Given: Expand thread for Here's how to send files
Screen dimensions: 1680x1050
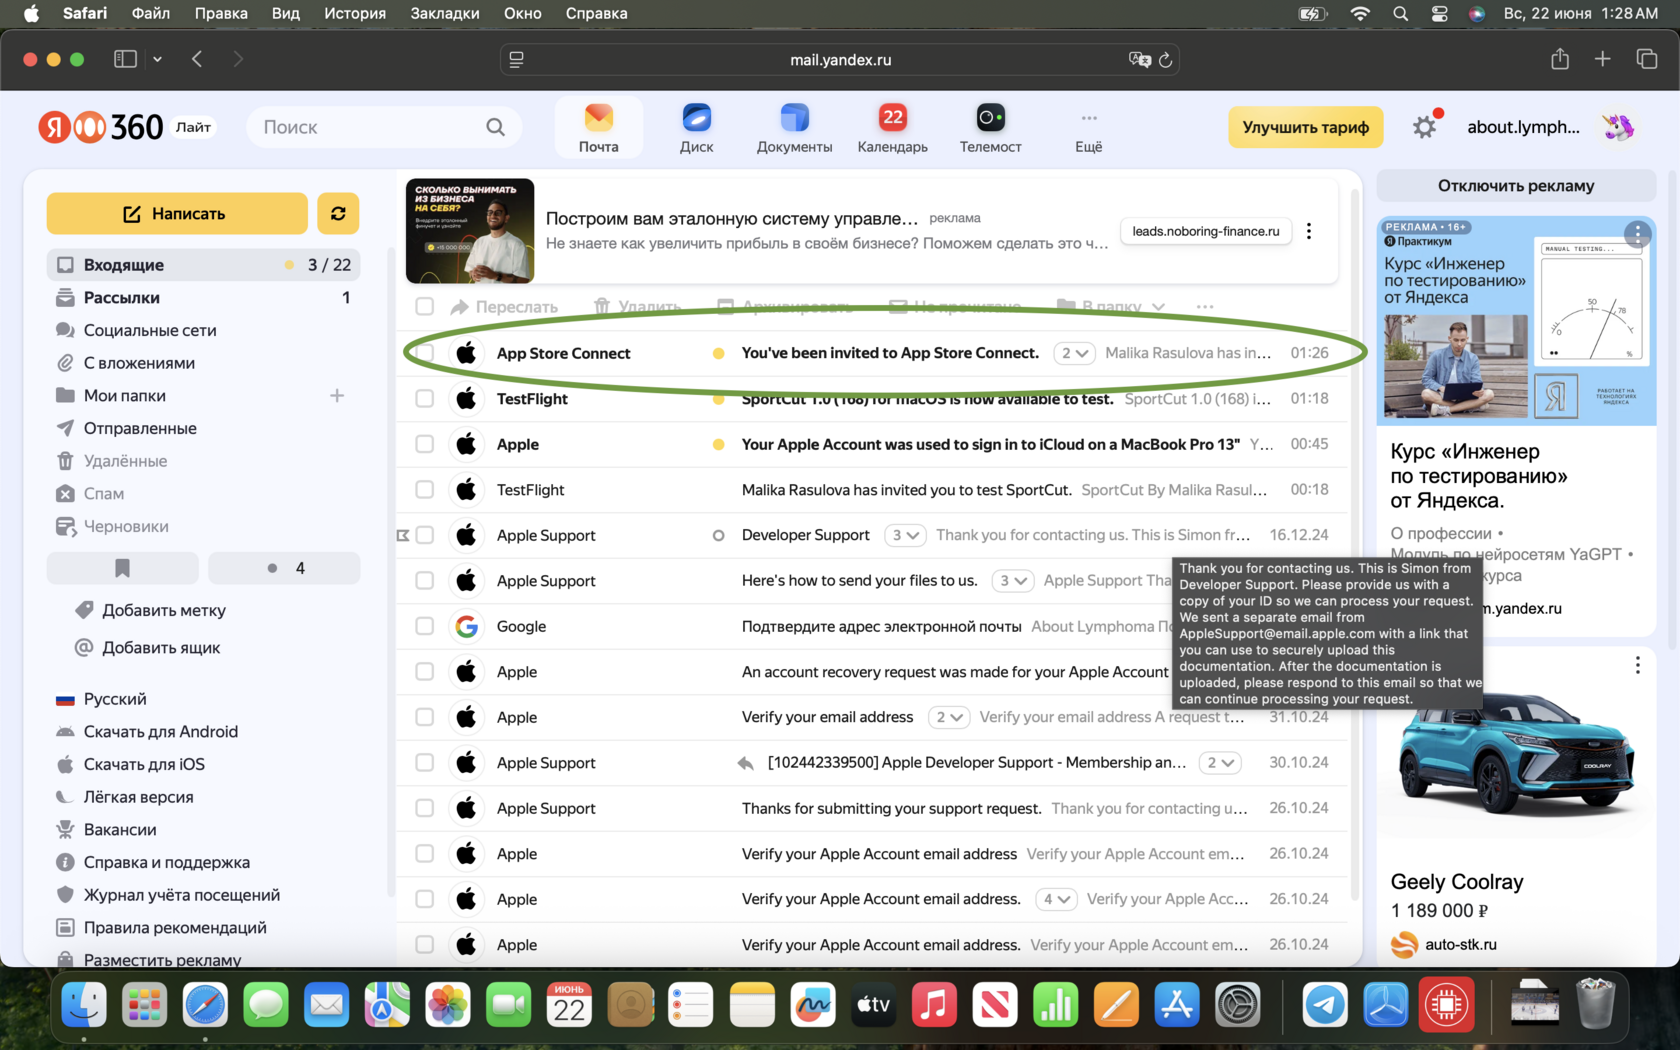Looking at the screenshot, I should pos(1012,581).
